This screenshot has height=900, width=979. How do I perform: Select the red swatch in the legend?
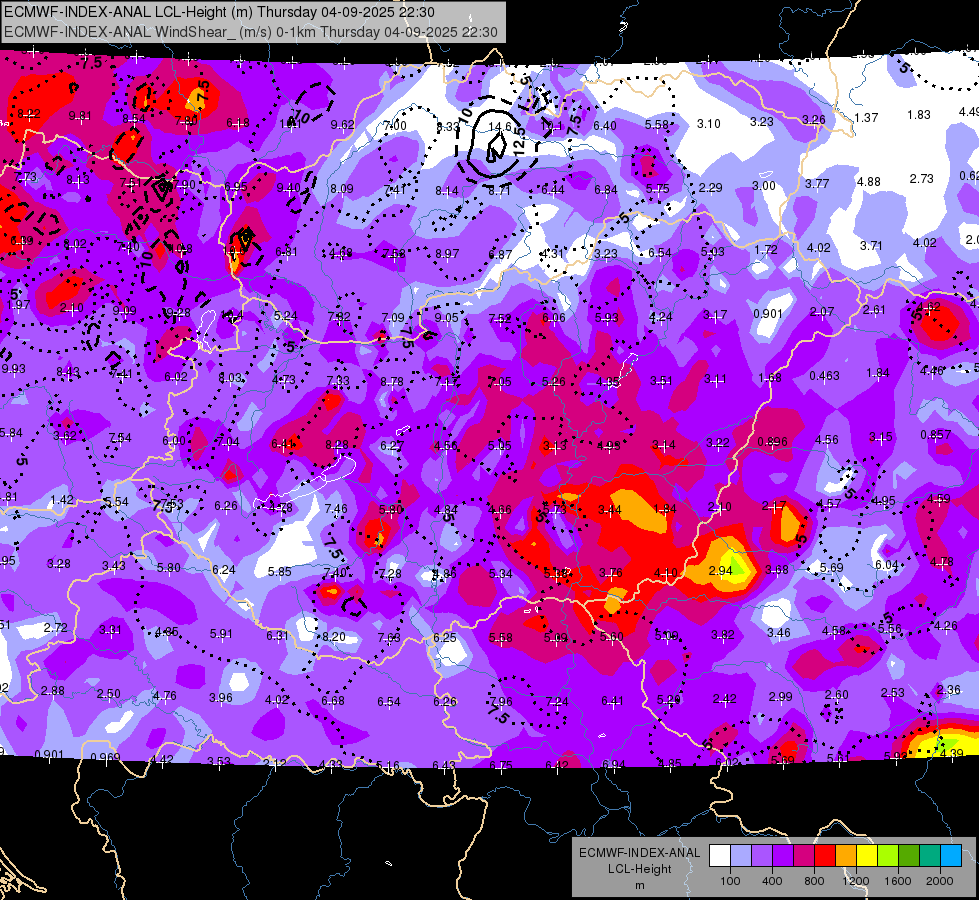825,856
